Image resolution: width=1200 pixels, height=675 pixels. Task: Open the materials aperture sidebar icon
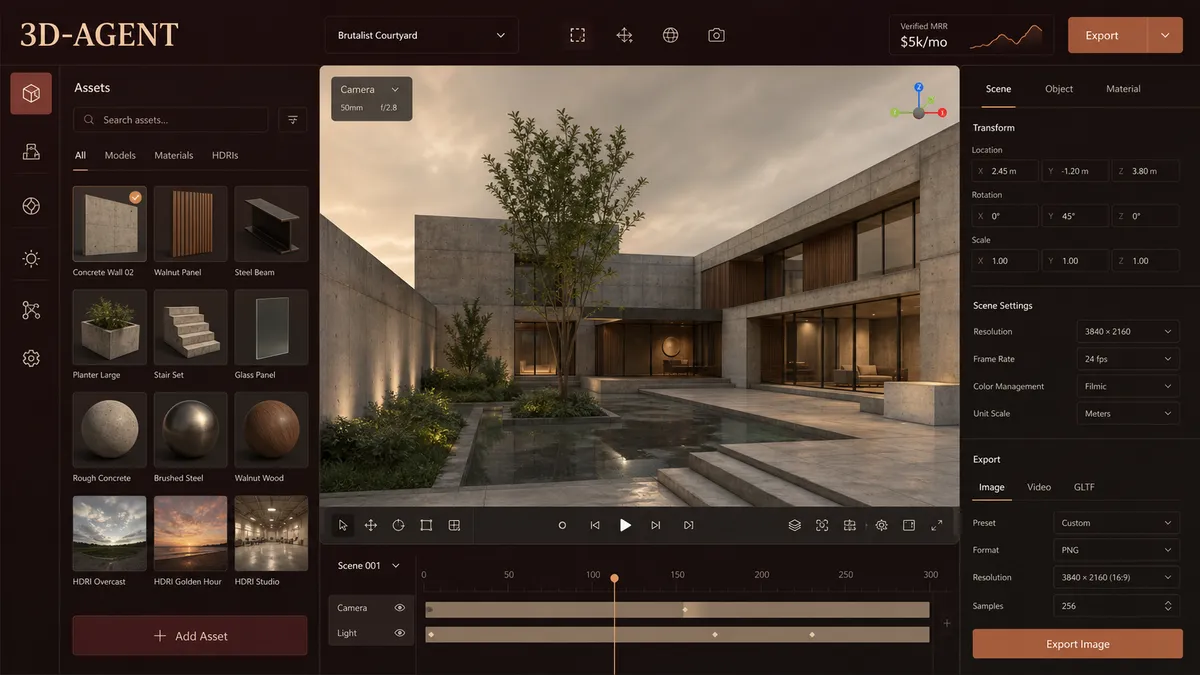[x=31, y=206]
